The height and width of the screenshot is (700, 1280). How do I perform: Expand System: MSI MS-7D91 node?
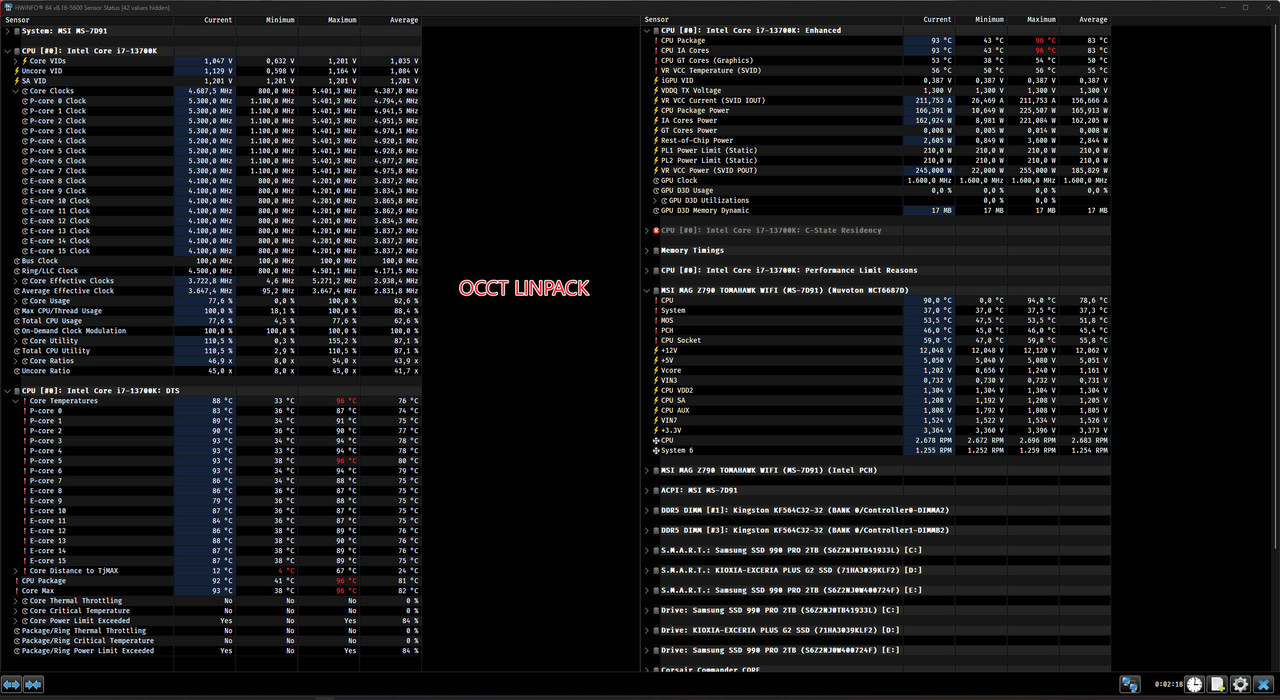7,31
